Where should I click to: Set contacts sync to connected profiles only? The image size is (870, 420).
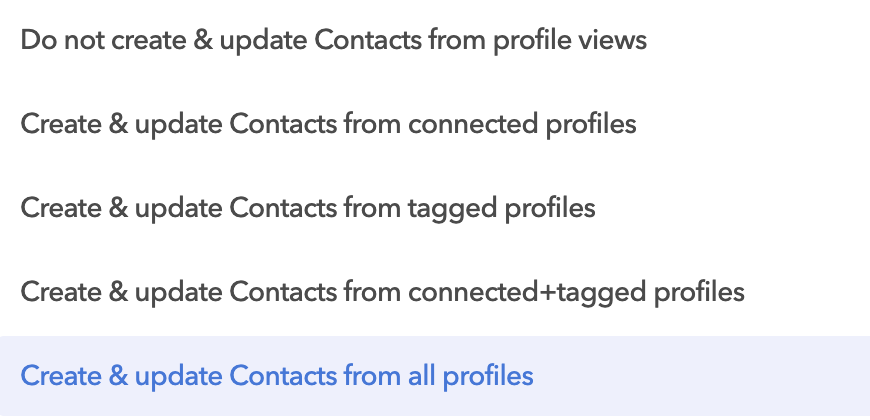click(435, 125)
